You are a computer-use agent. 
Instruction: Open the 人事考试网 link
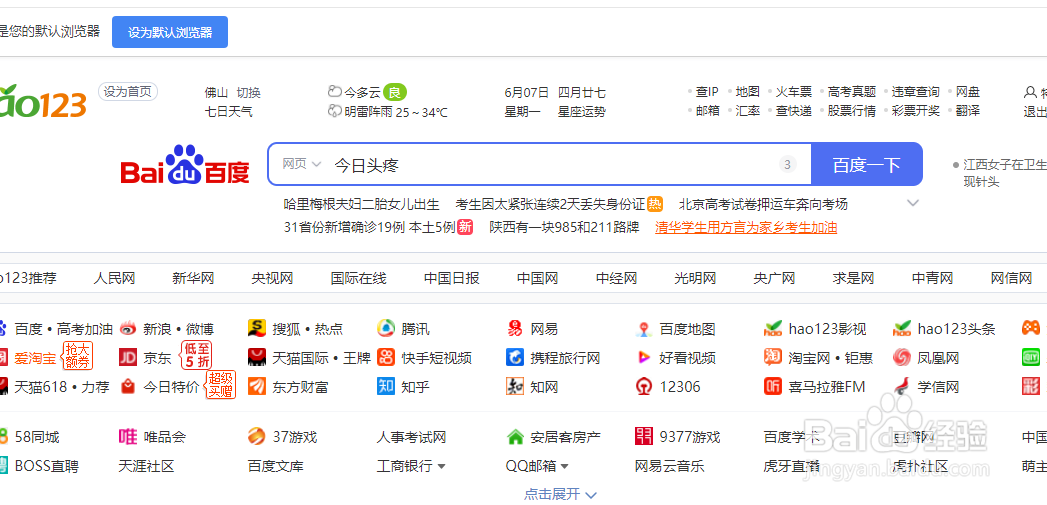point(411,438)
